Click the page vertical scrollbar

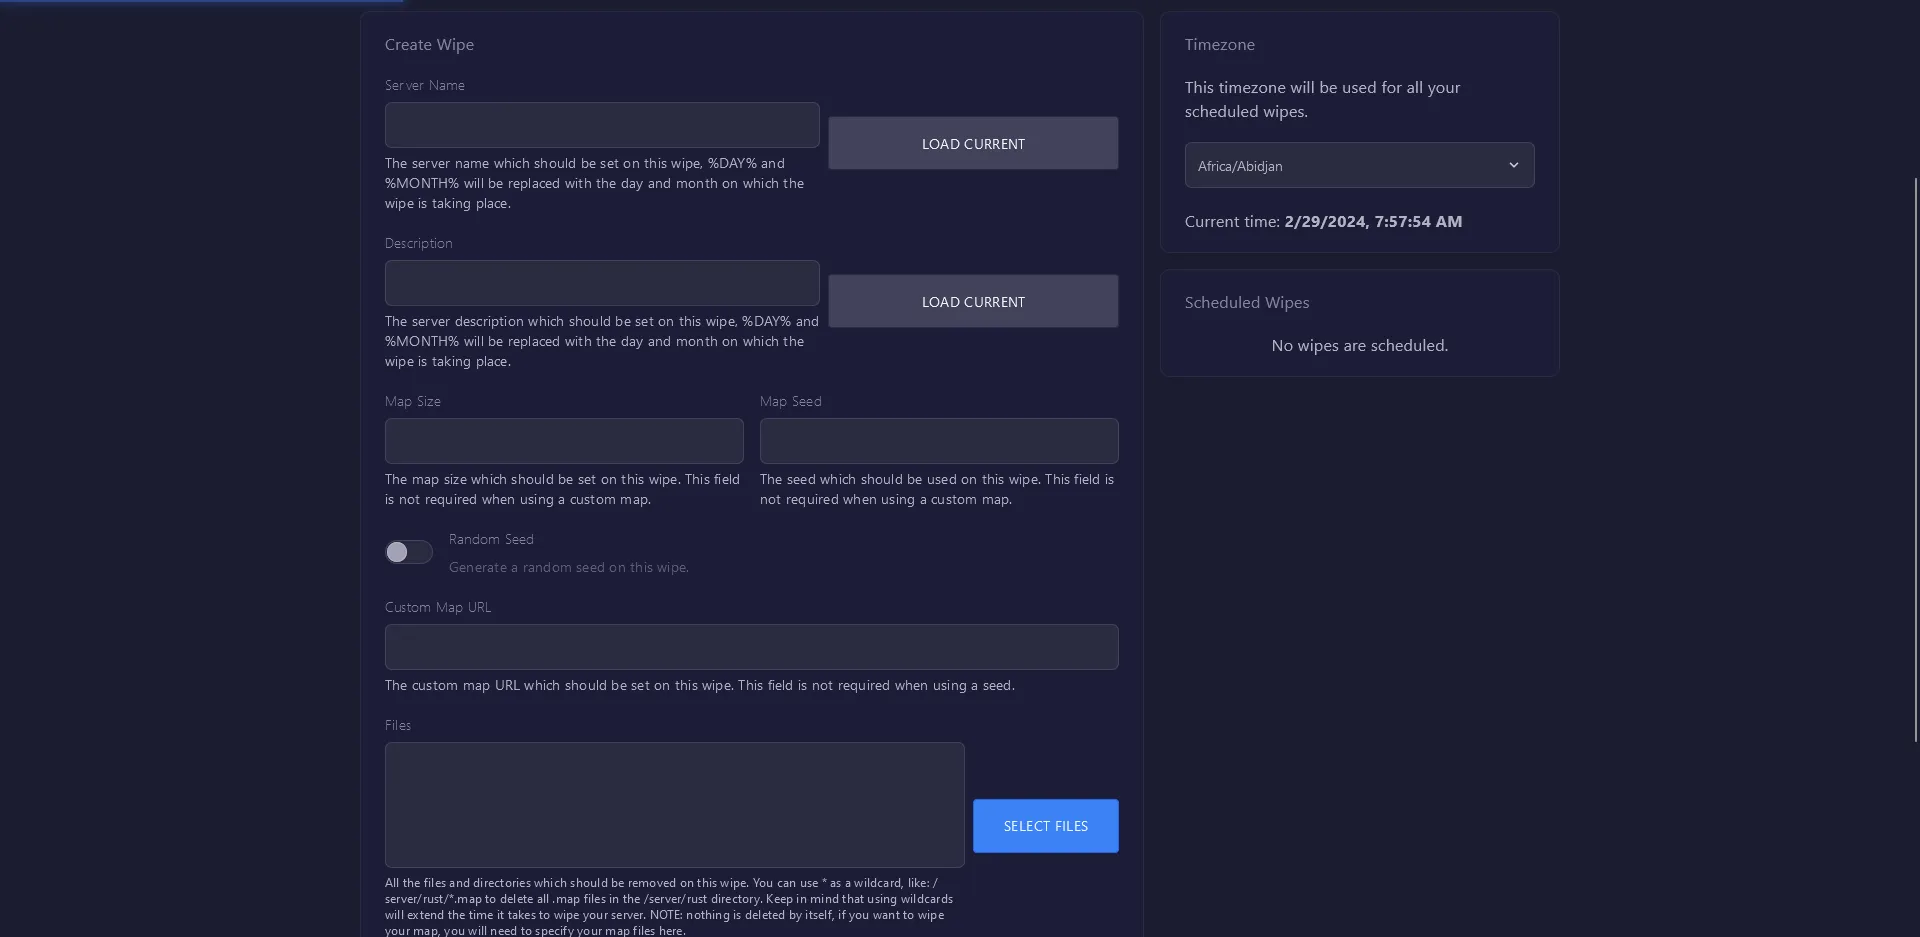(x=1915, y=460)
